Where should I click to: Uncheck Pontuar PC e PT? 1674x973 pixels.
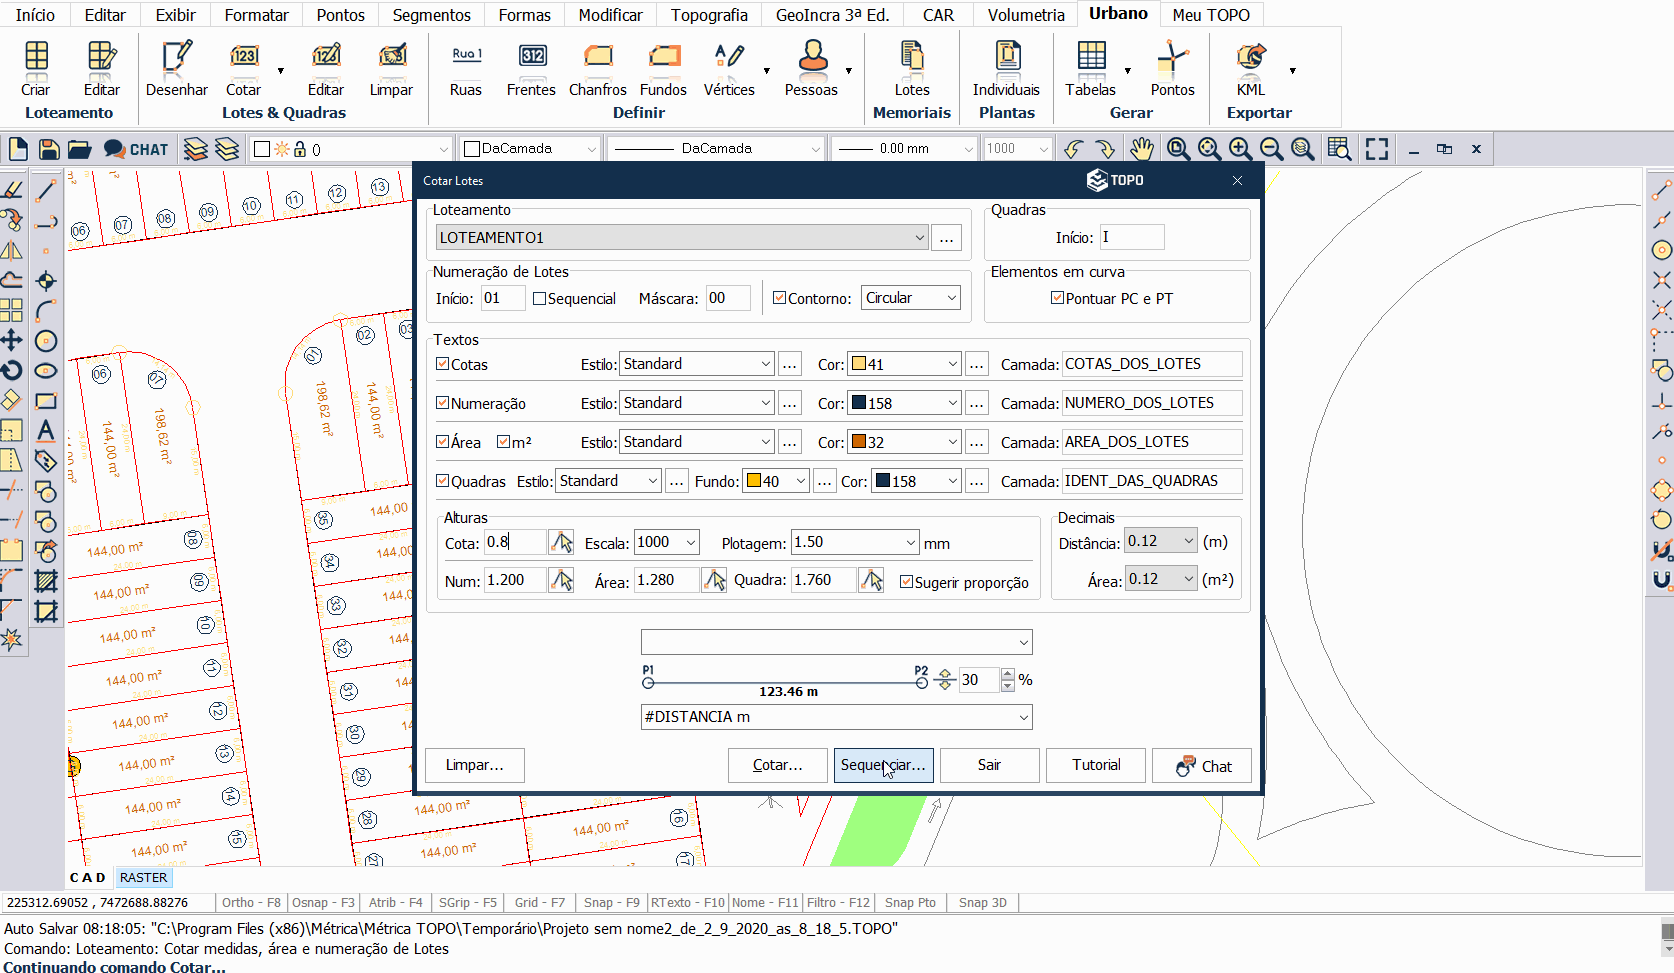(1057, 299)
